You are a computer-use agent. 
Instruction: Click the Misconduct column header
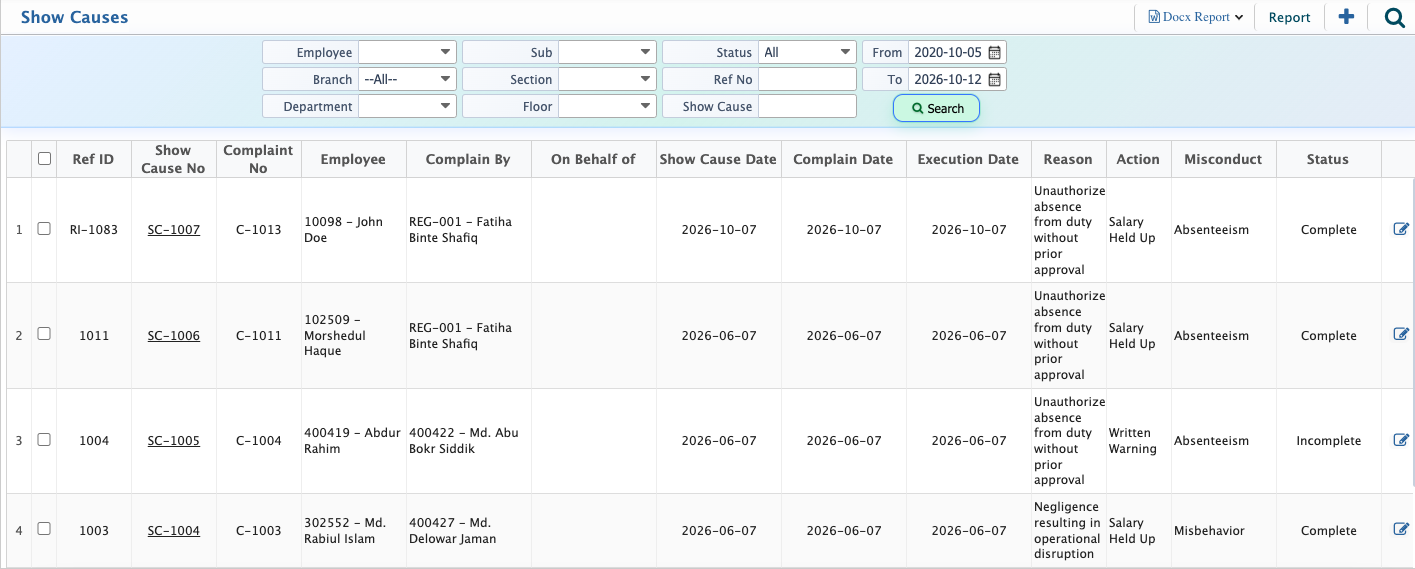(x=1223, y=159)
